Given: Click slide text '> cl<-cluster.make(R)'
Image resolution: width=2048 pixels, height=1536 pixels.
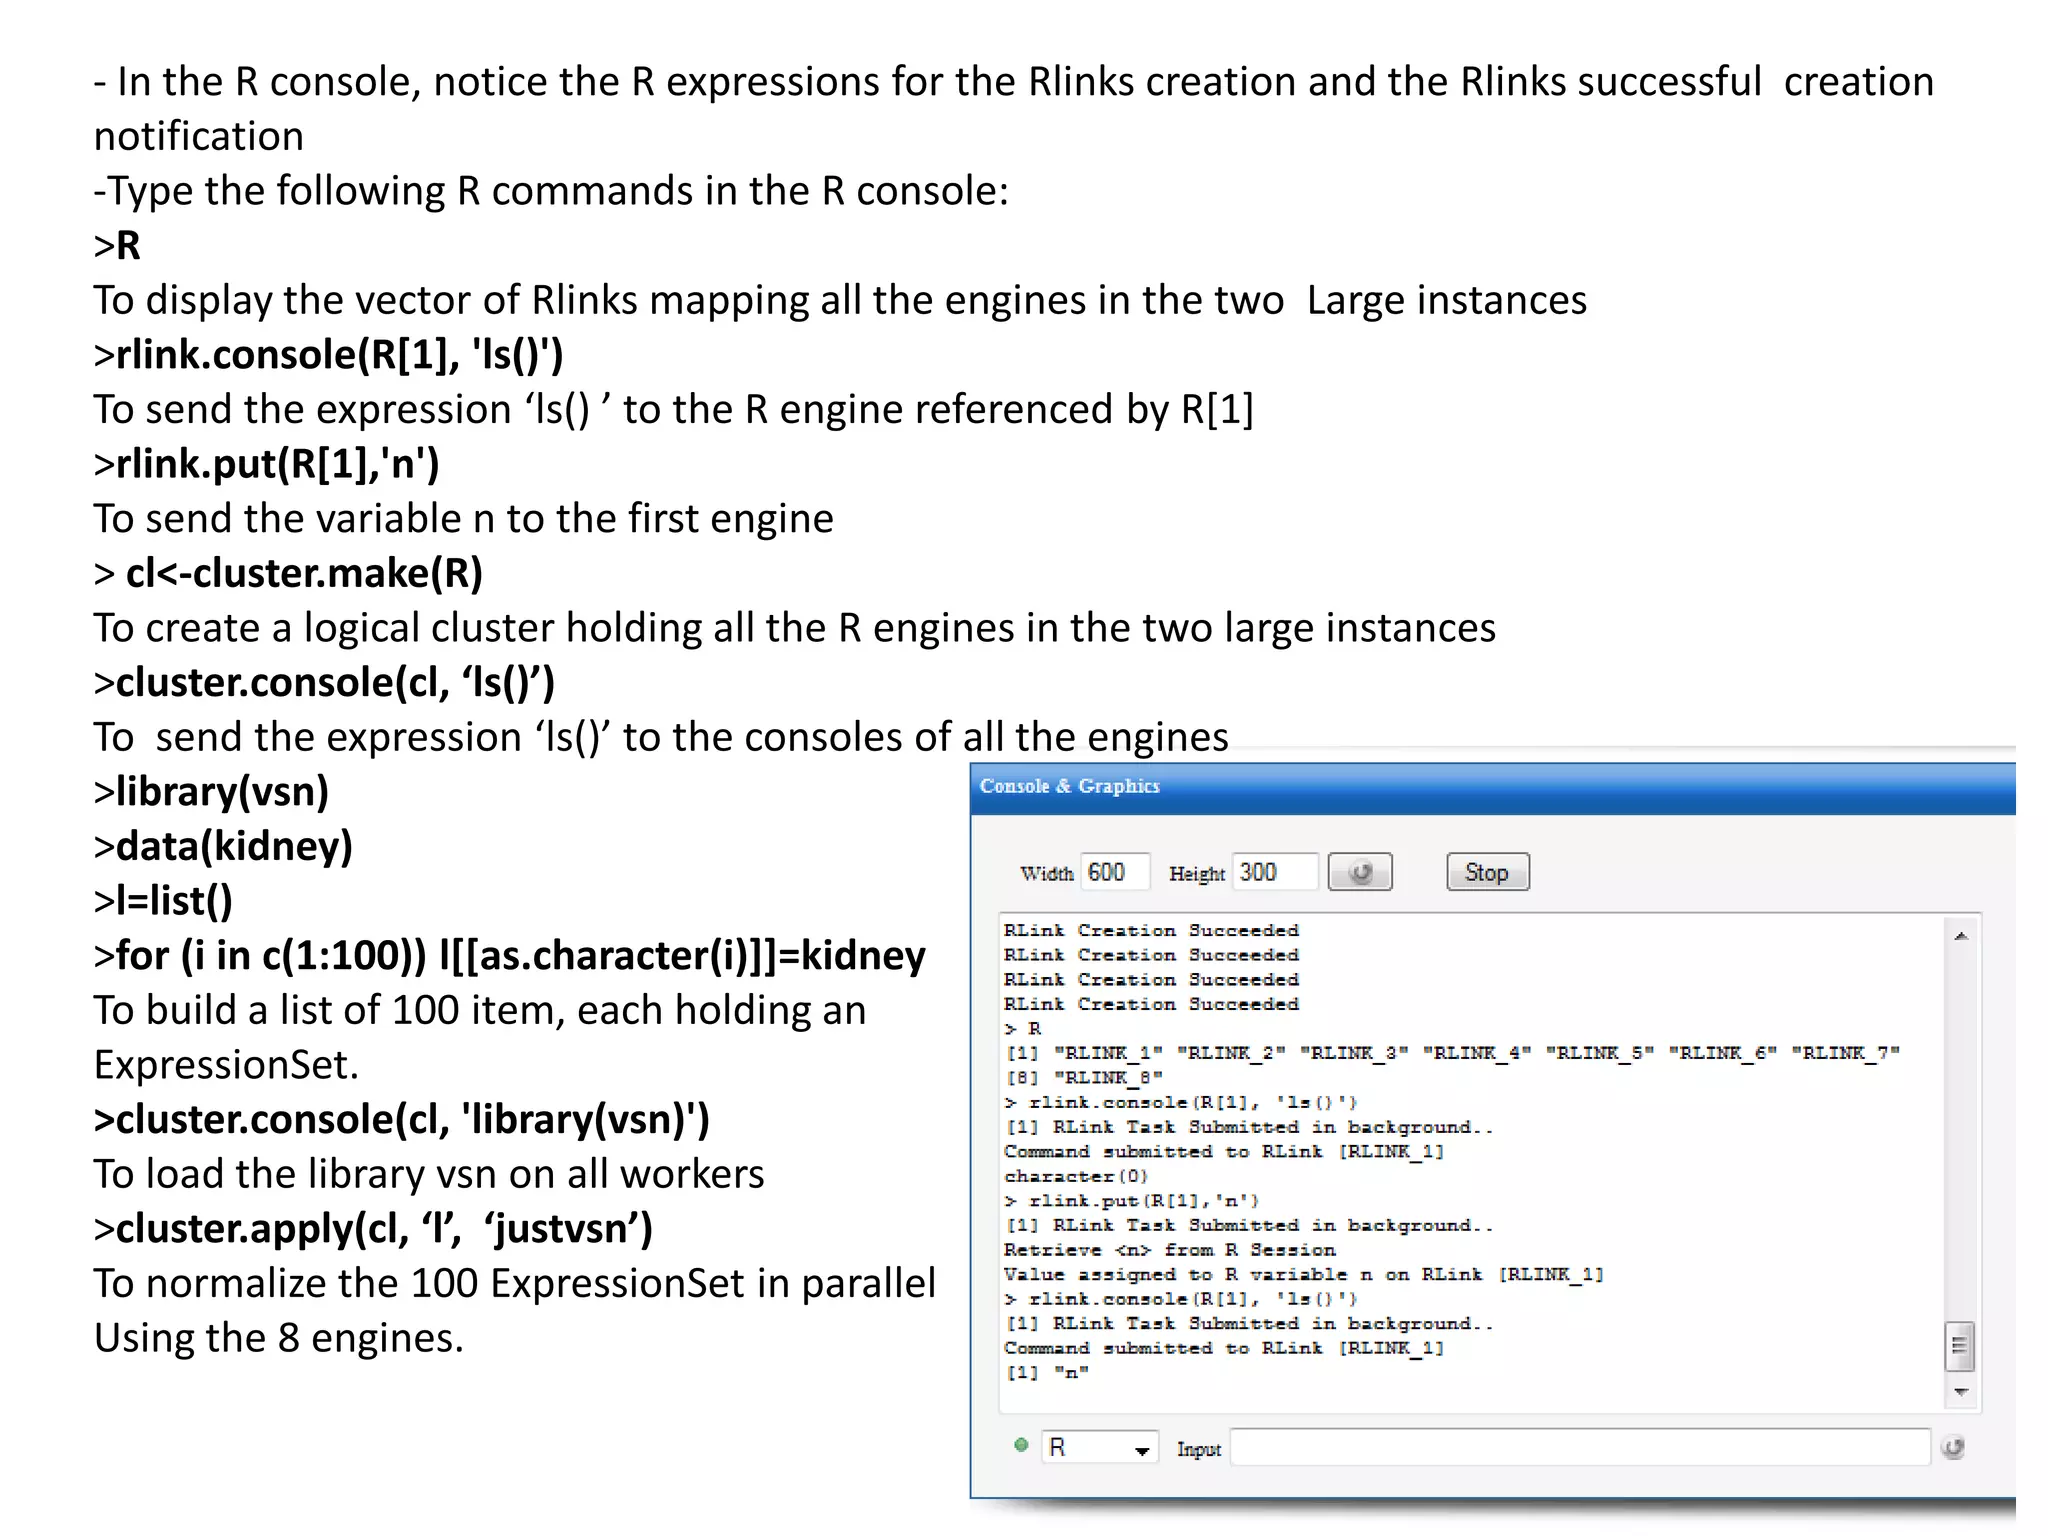Looking at the screenshot, I should pyautogui.click(x=288, y=573).
